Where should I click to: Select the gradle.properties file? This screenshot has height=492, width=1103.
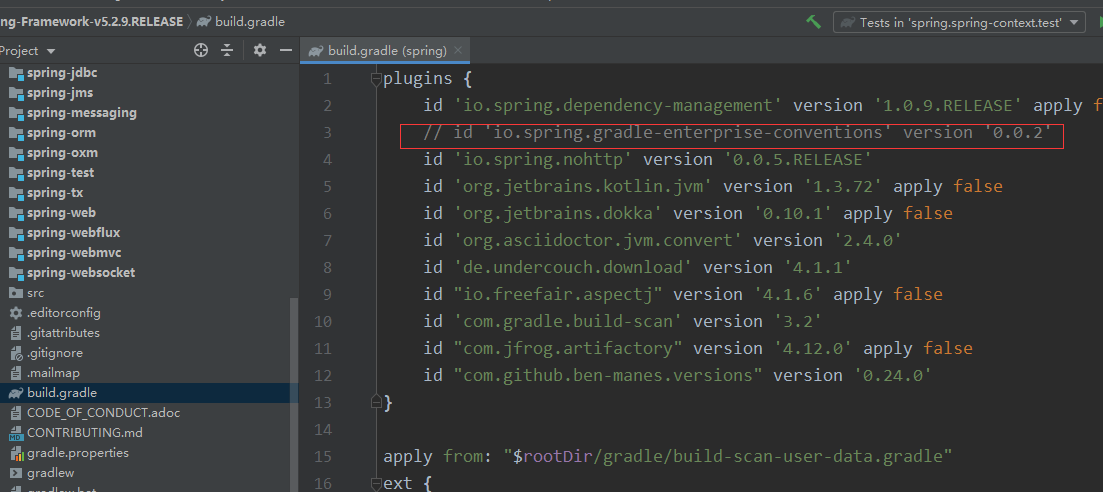[78, 453]
